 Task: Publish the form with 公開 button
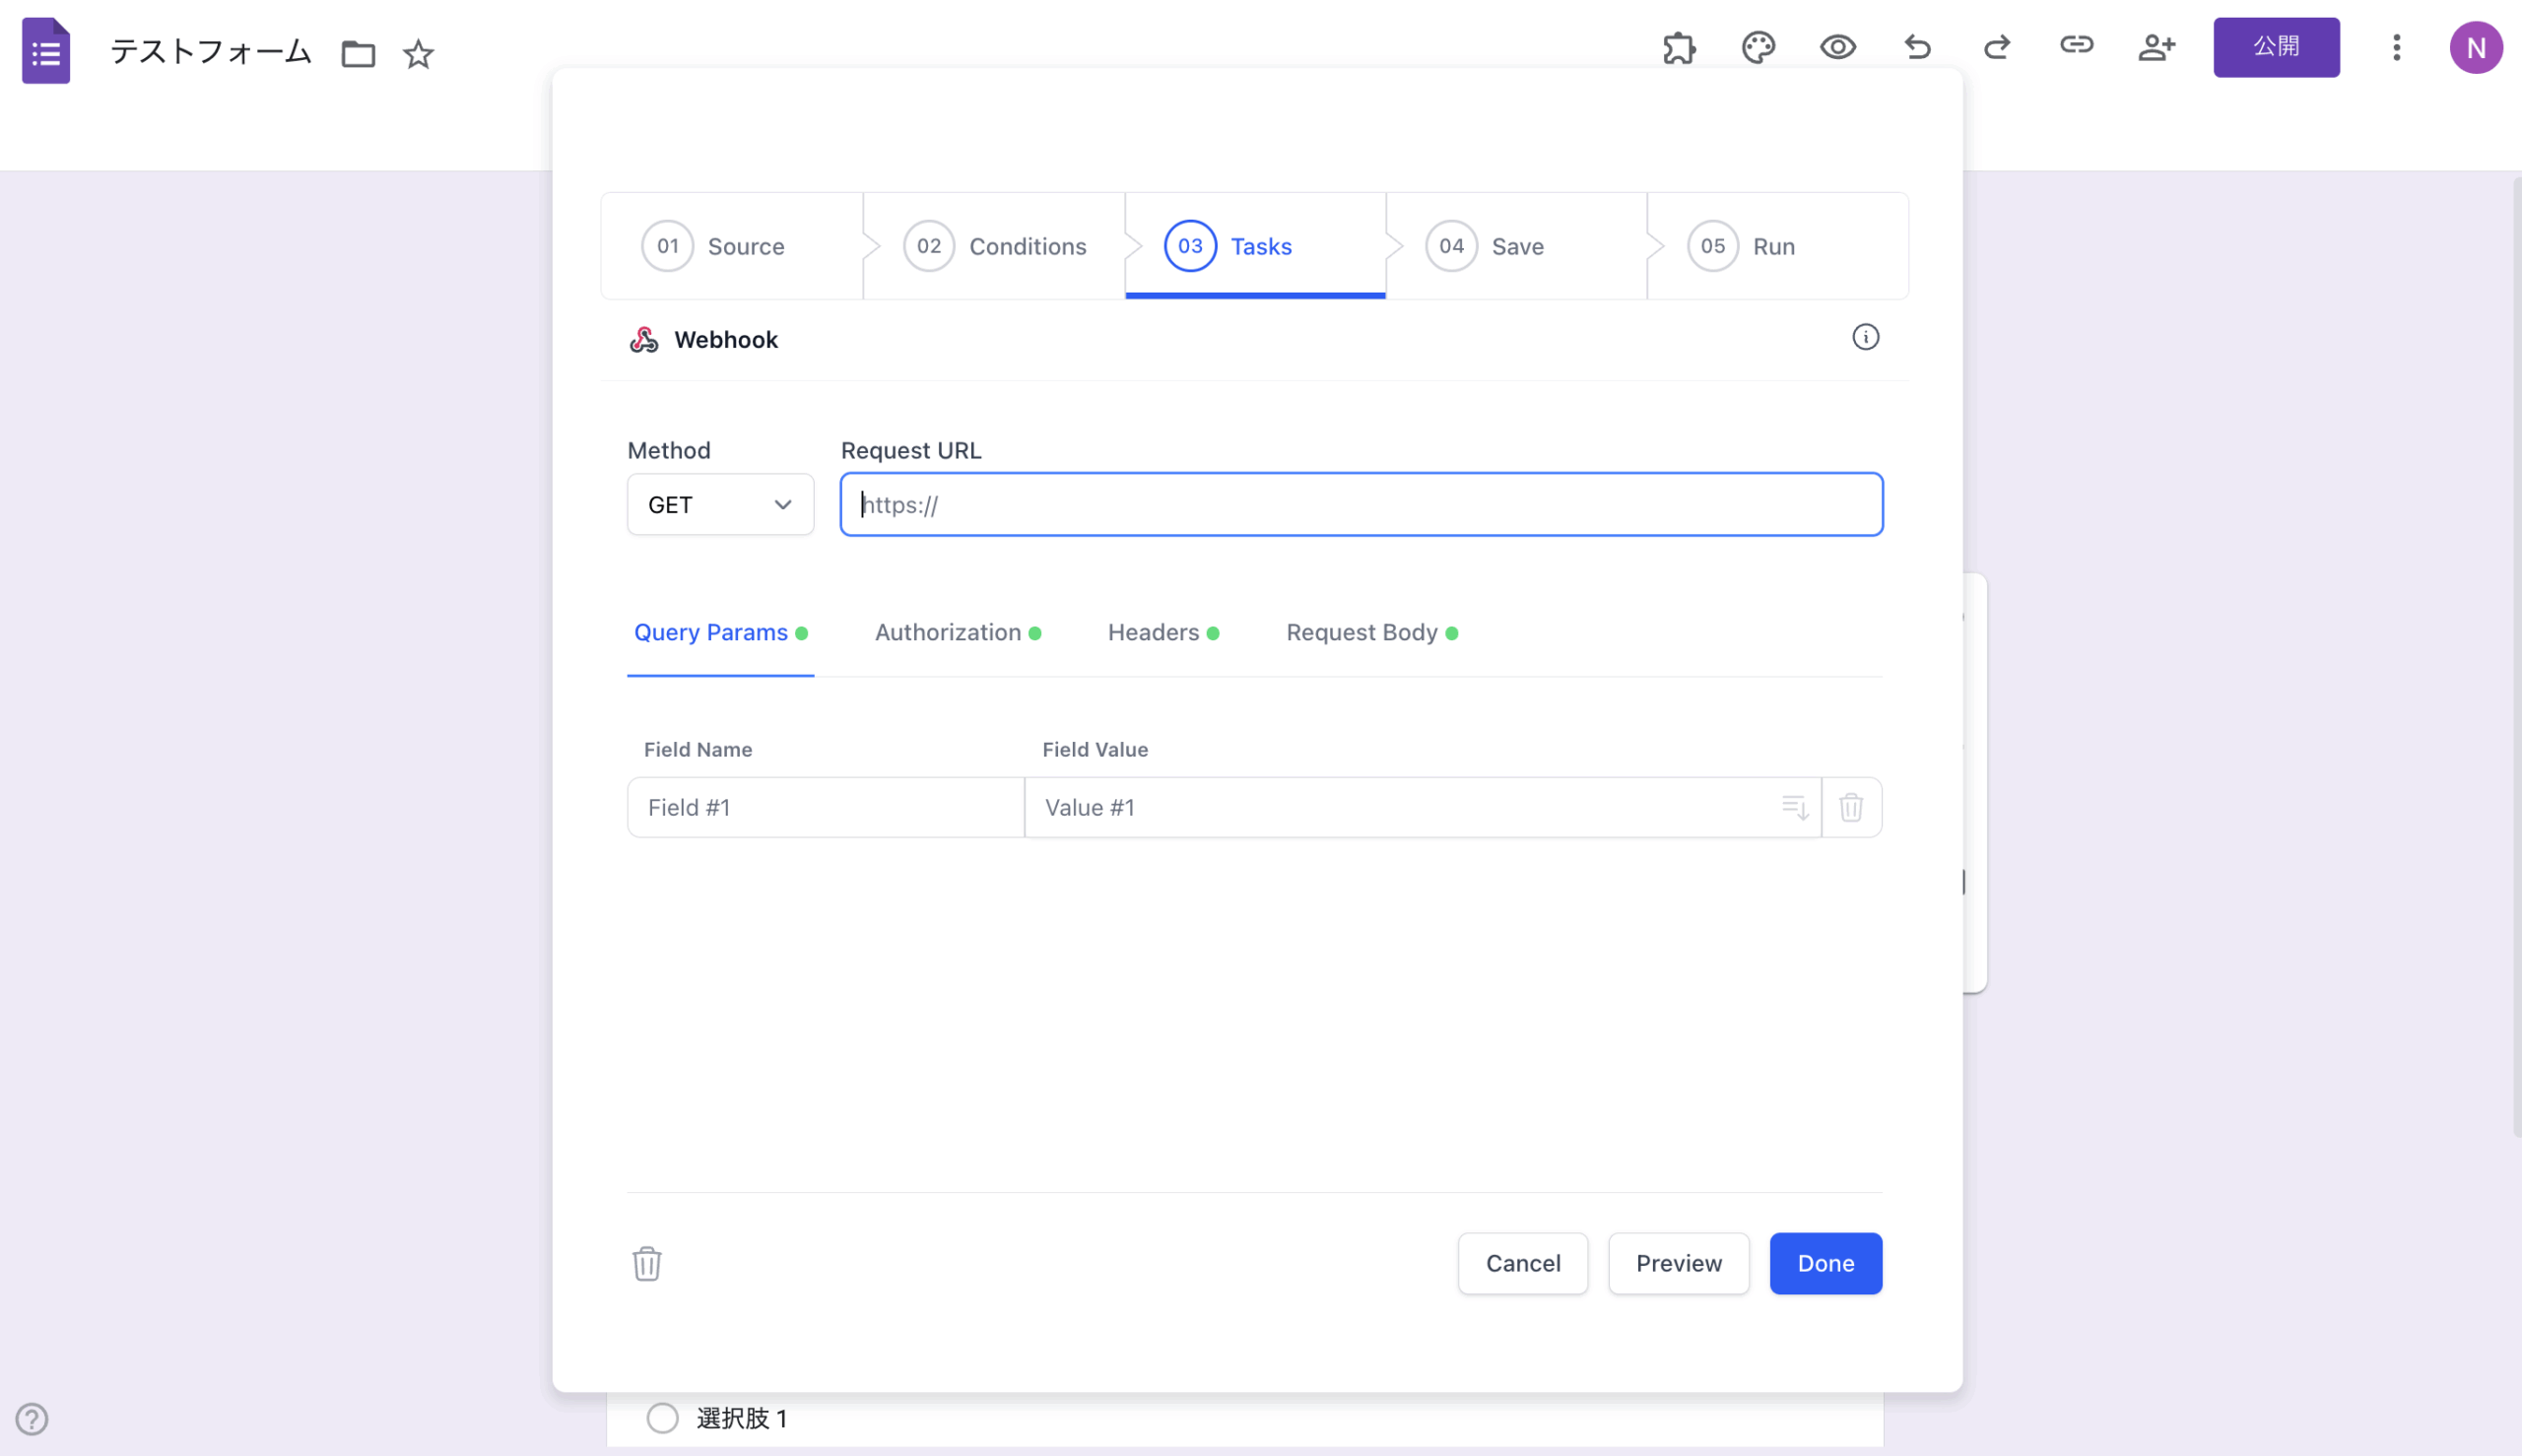click(x=2276, y=46)
